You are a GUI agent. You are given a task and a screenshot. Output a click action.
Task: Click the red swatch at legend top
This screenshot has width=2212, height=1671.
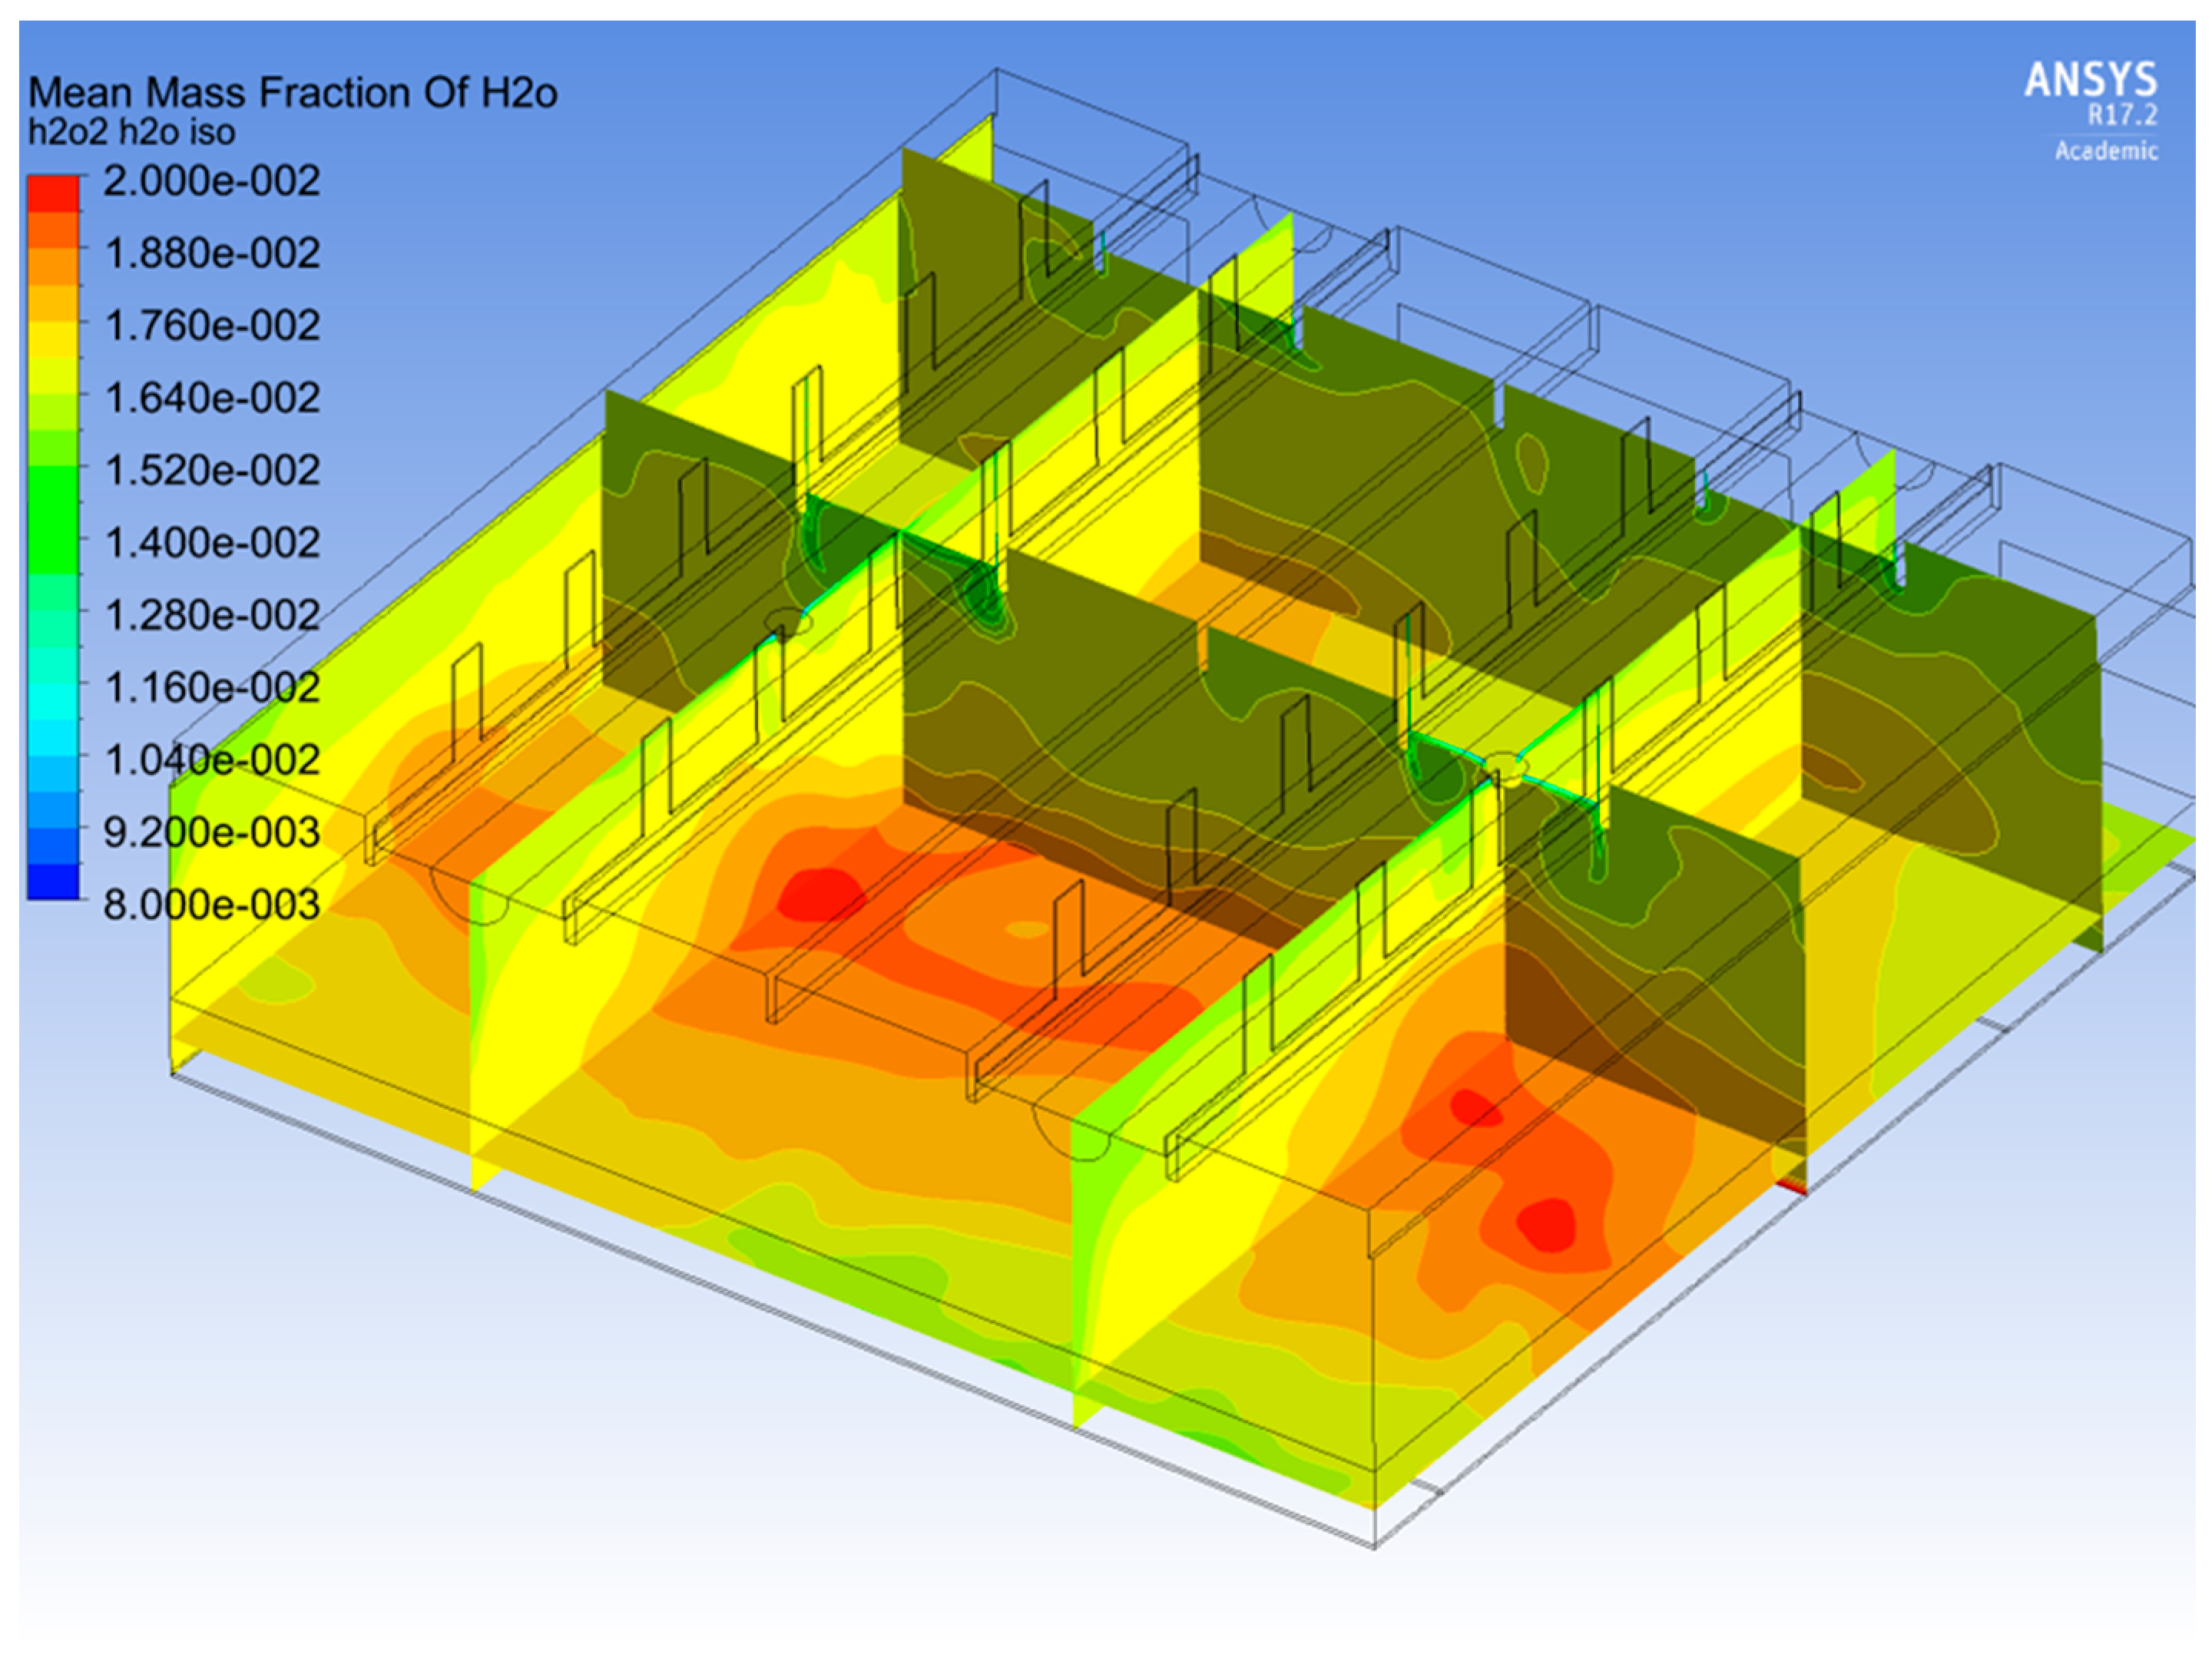[53, 194]
